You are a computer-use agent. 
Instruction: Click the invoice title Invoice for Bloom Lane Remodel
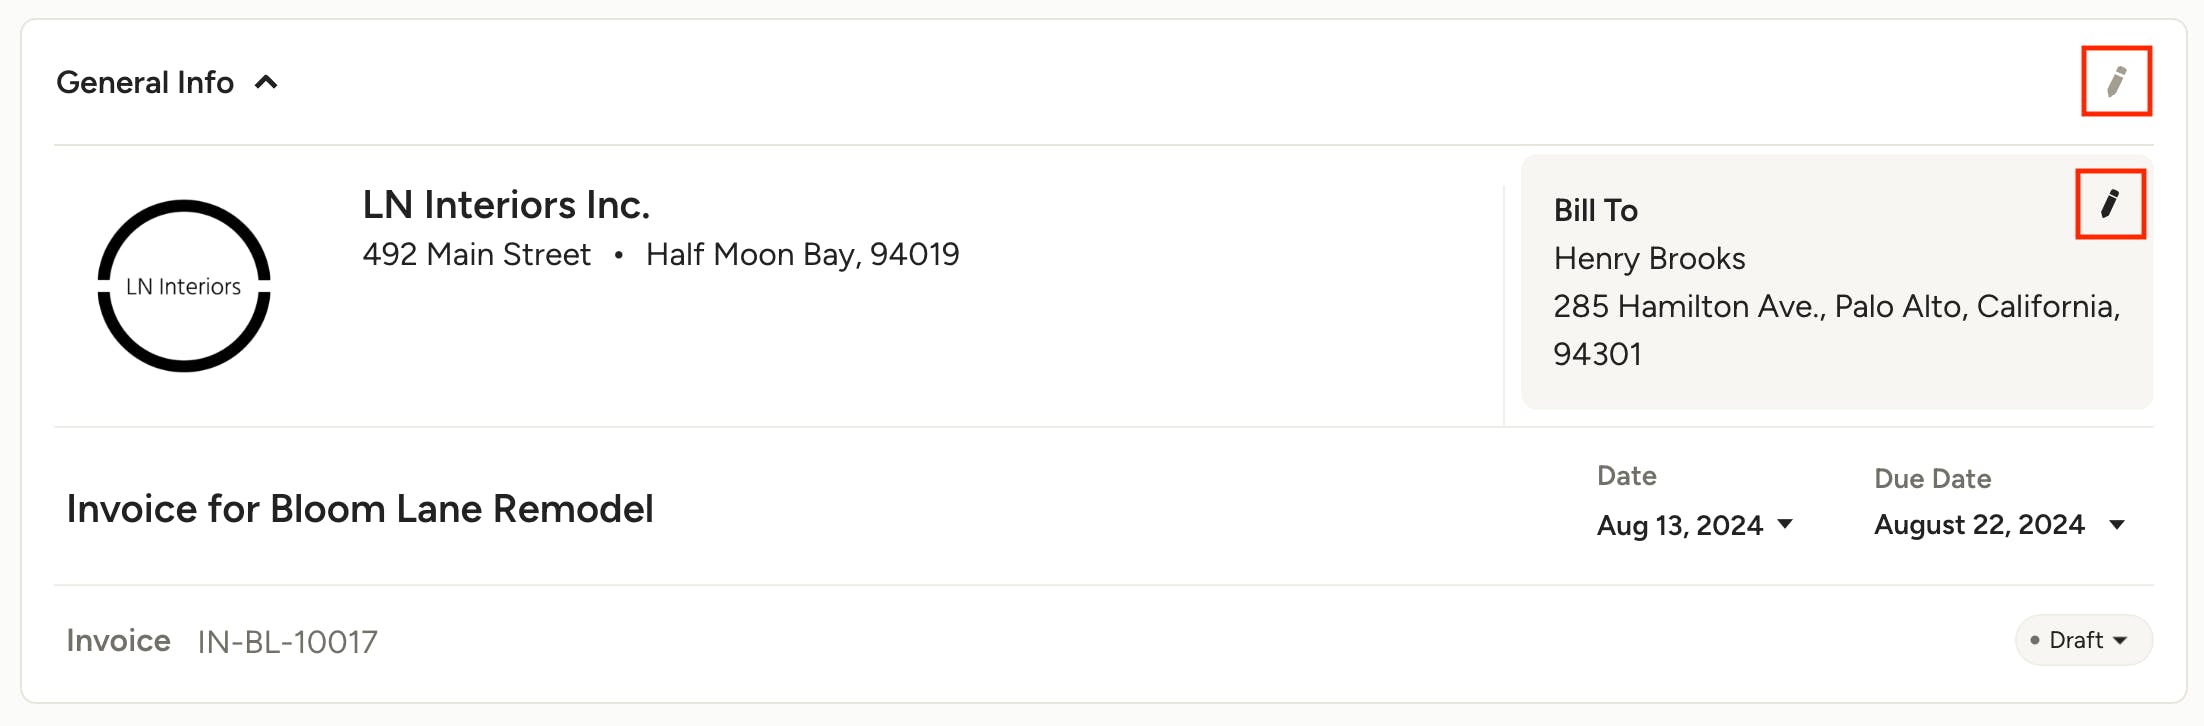pos(360,509)
